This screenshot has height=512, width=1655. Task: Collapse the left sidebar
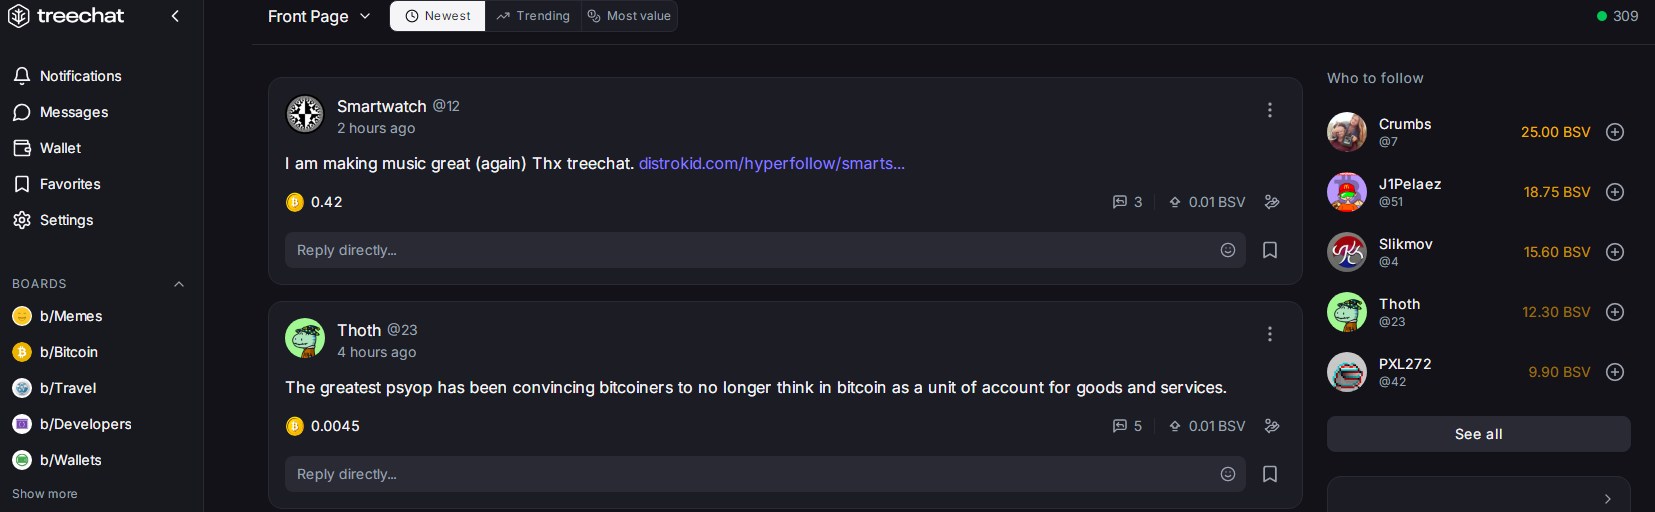pyautogui.click(x=175, y=16)
